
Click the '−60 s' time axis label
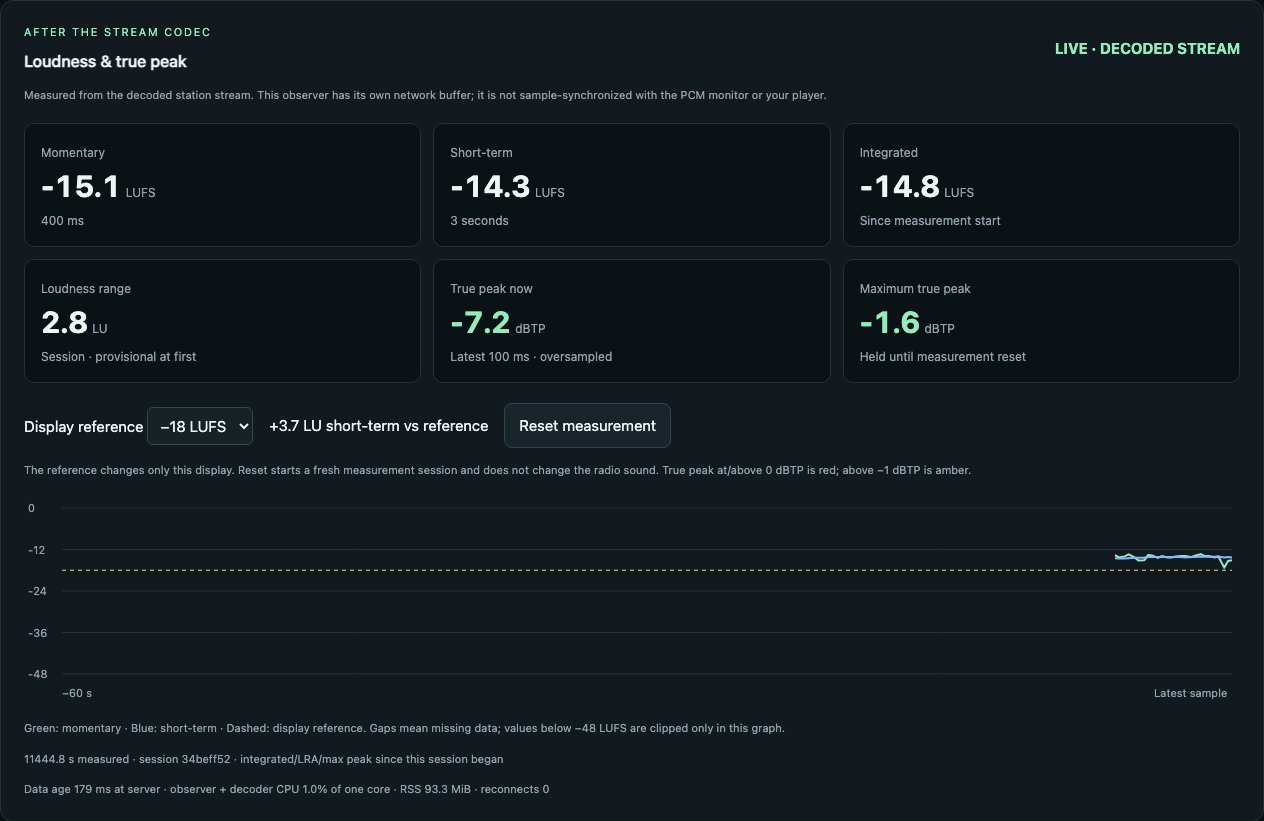pos(77,693)
